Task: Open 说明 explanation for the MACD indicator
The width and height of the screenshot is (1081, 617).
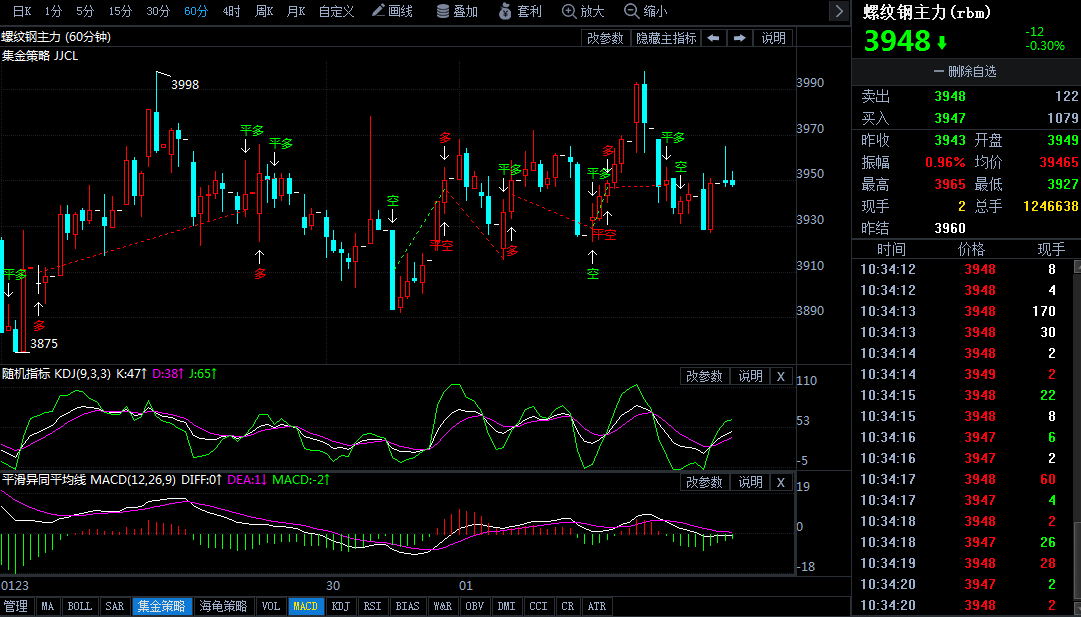Action: 750,481
